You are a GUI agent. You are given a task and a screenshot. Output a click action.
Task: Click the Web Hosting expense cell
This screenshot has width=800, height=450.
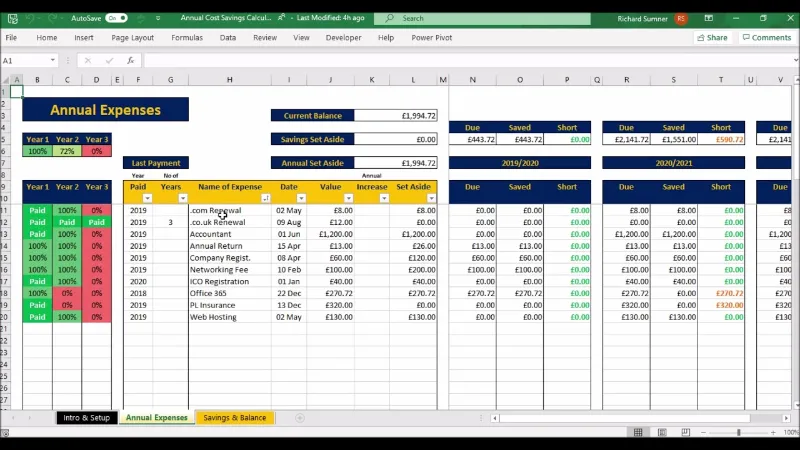(230, 317)
